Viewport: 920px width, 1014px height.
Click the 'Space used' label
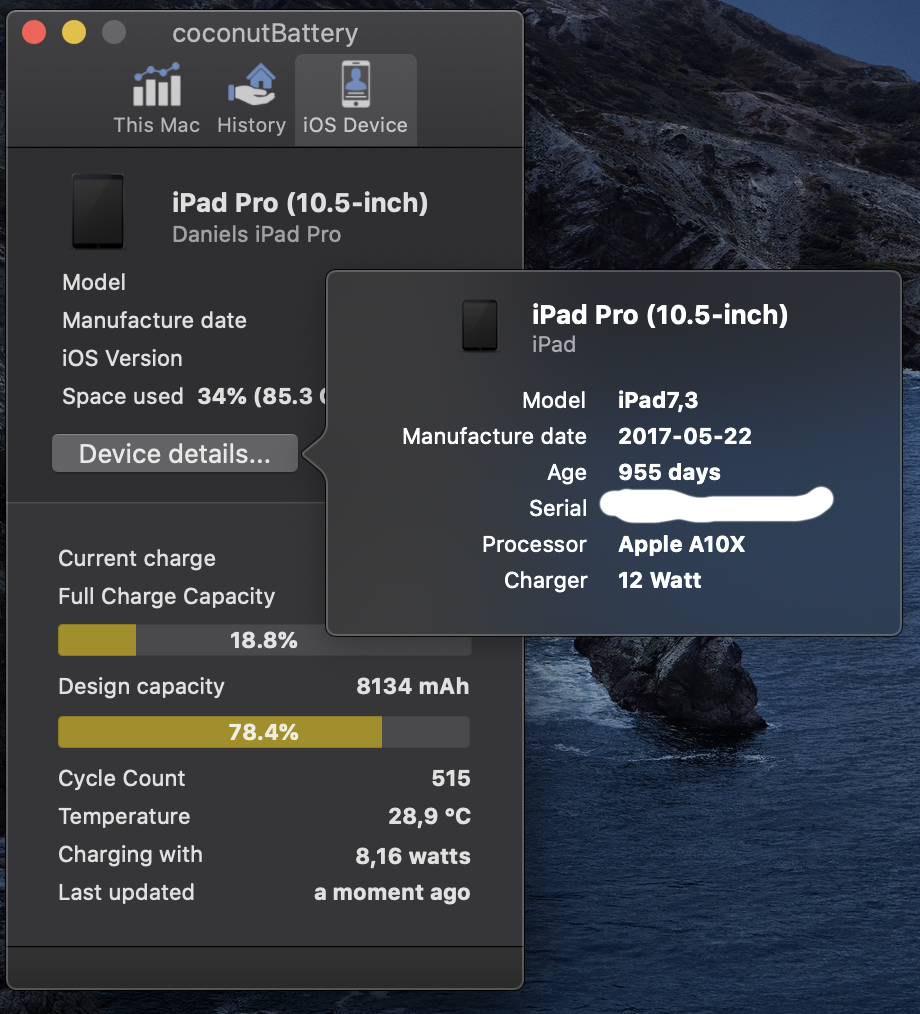(x=123, y=396)
